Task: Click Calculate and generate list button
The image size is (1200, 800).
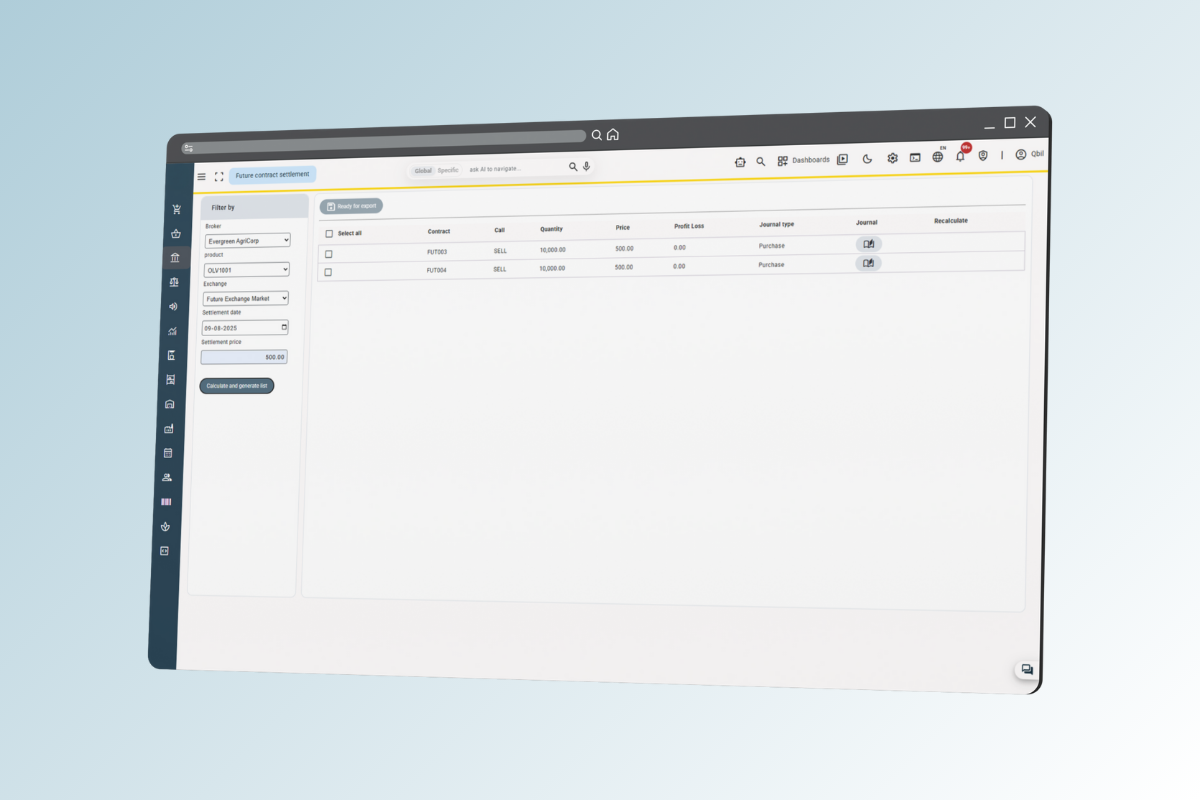Action: coord(236,385)
